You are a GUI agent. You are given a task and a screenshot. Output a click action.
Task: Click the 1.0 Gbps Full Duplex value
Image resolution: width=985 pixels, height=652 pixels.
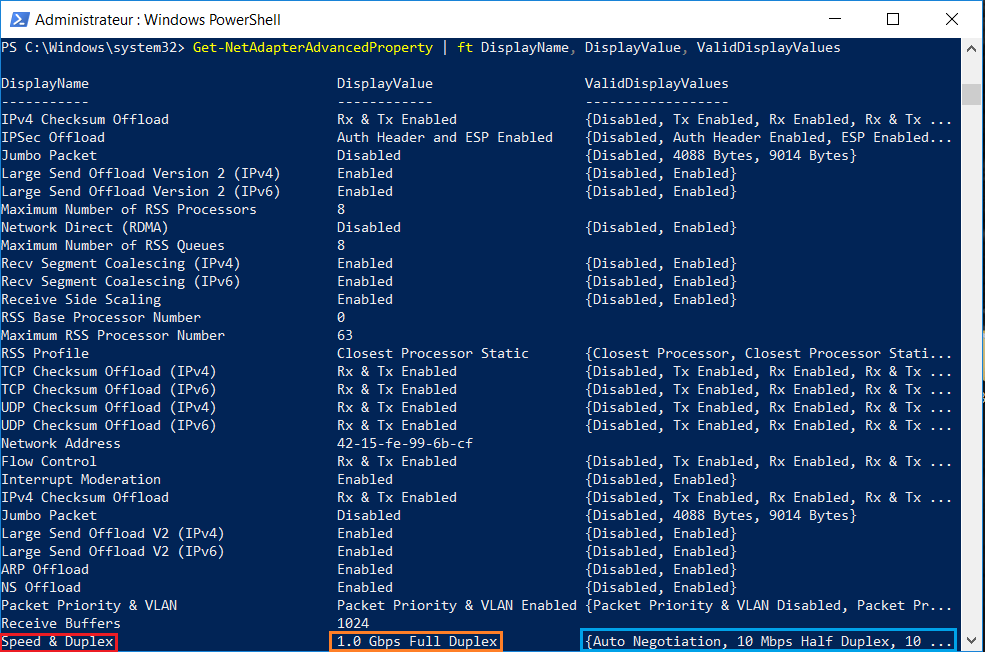(416, 641)
